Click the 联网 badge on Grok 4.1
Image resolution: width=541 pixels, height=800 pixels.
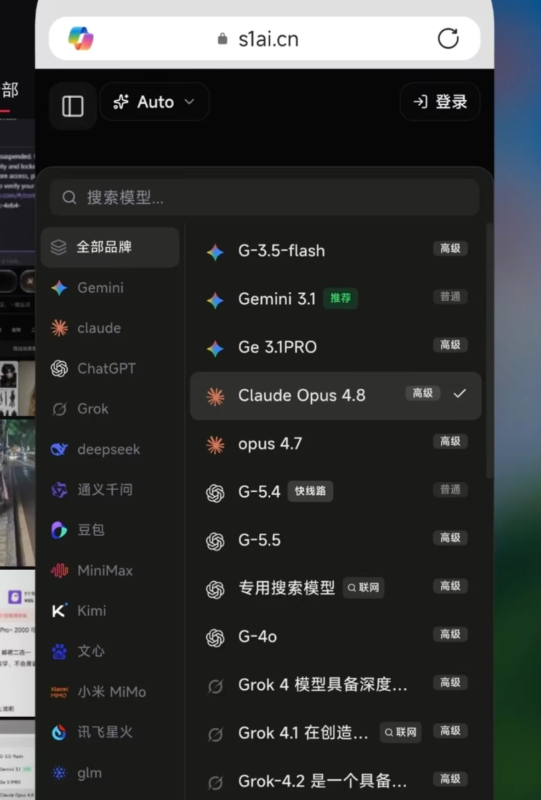[x=401, y=733]
